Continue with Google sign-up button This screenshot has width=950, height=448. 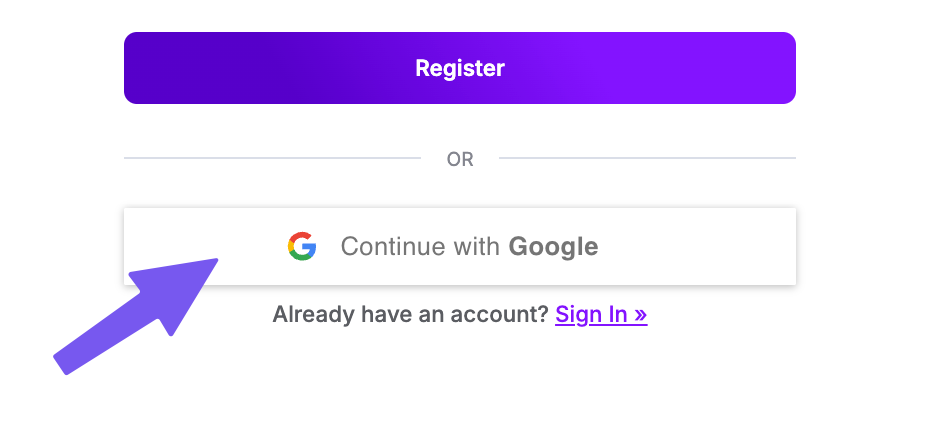pyautogui.click(x=459, y=246)
